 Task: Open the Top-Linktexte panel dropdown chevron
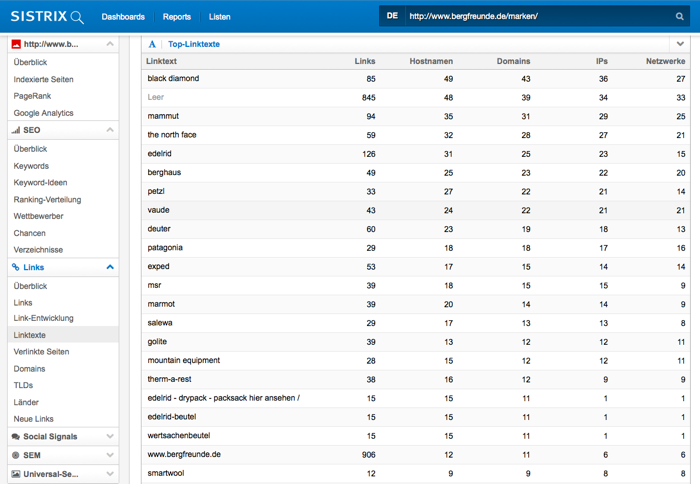point(681,44)
